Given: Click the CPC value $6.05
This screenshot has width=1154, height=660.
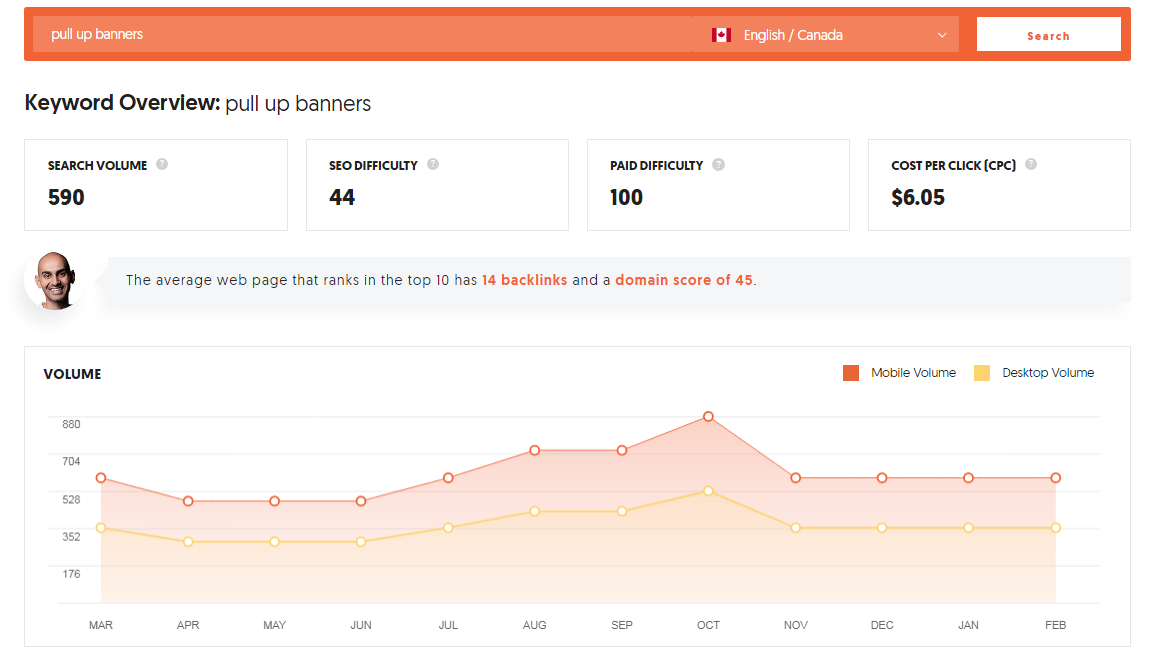Looking at the screenshot, I should click(x=918, y=197).
